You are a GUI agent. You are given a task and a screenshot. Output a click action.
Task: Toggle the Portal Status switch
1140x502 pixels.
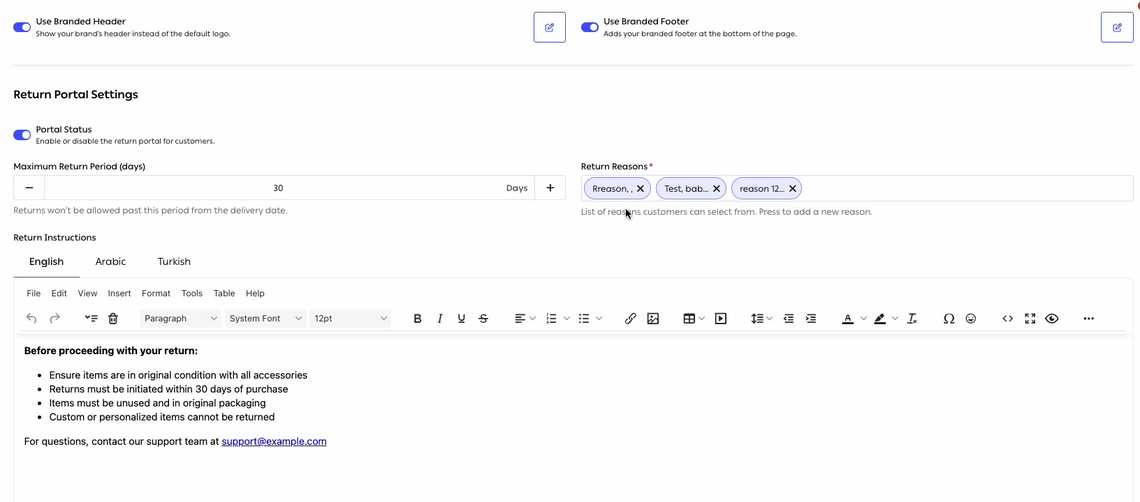click(x=22, y=135)
